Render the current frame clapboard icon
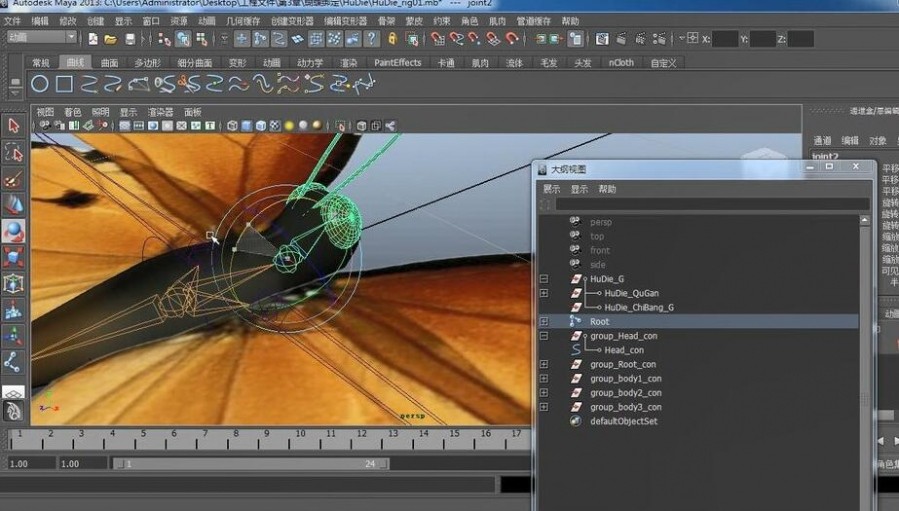Image resolution: width=899 pixels, height=511 pixels. [x=622, y=39]
